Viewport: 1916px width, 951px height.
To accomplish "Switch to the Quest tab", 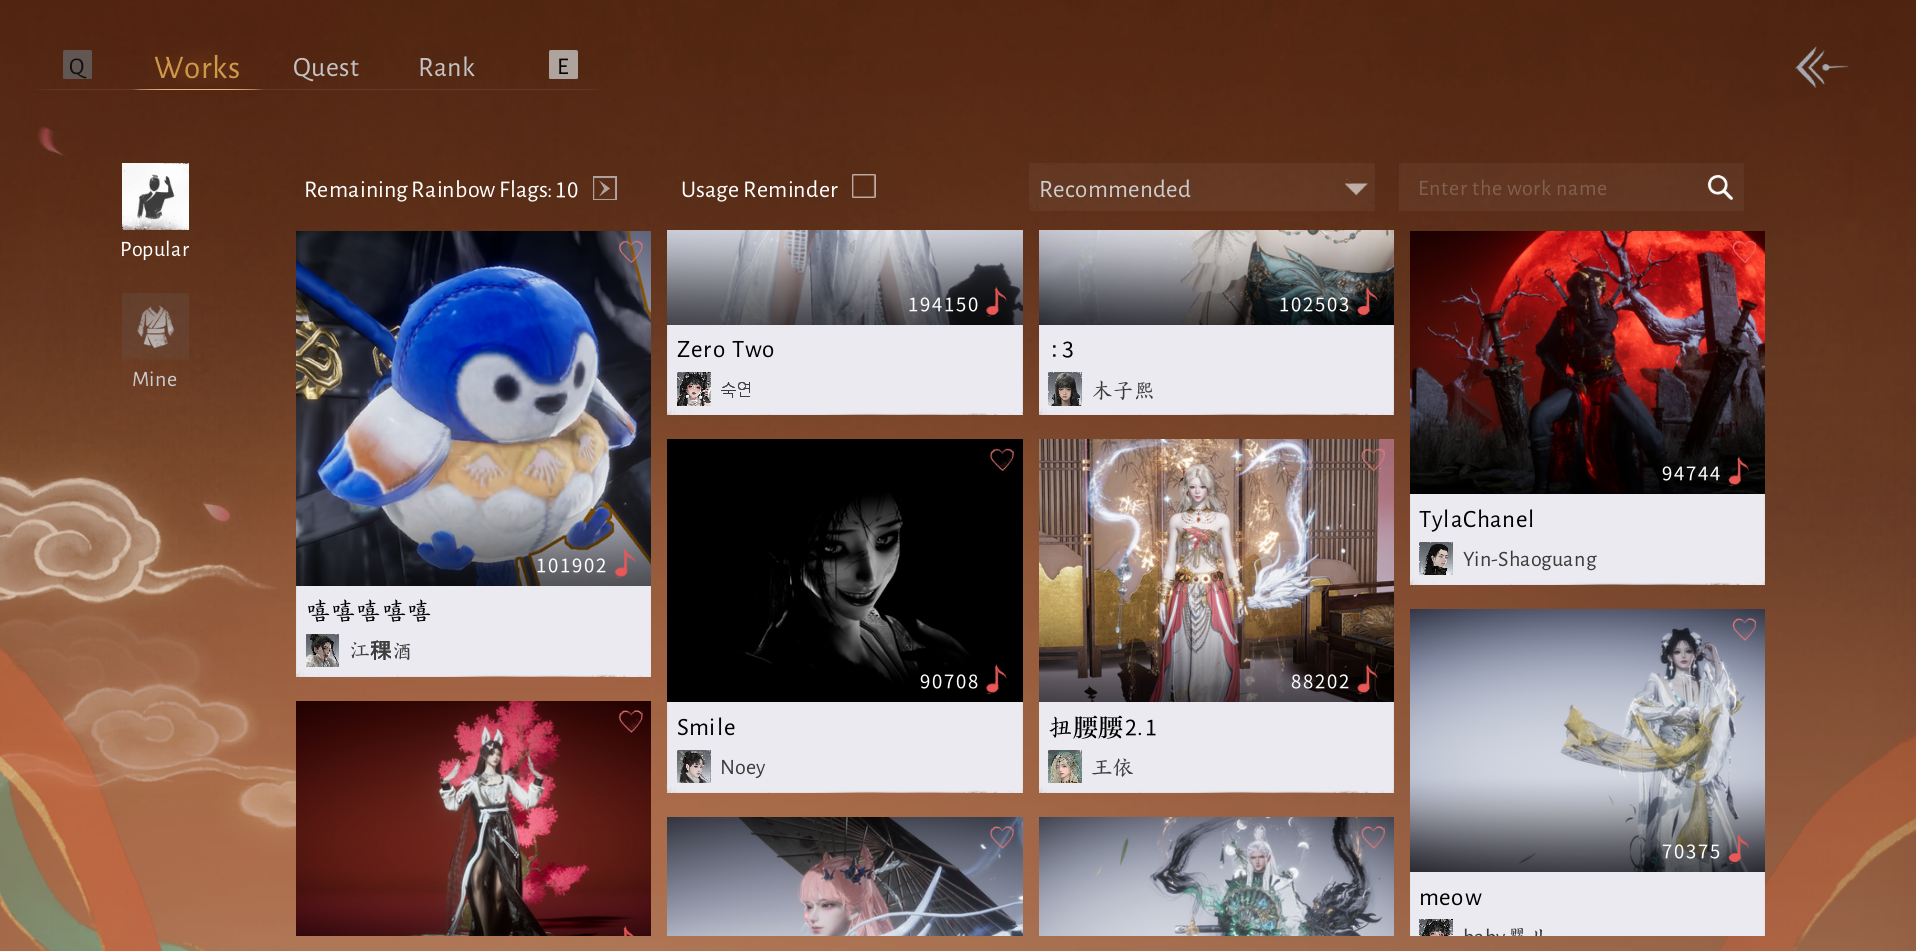I will tap(326, 68).
